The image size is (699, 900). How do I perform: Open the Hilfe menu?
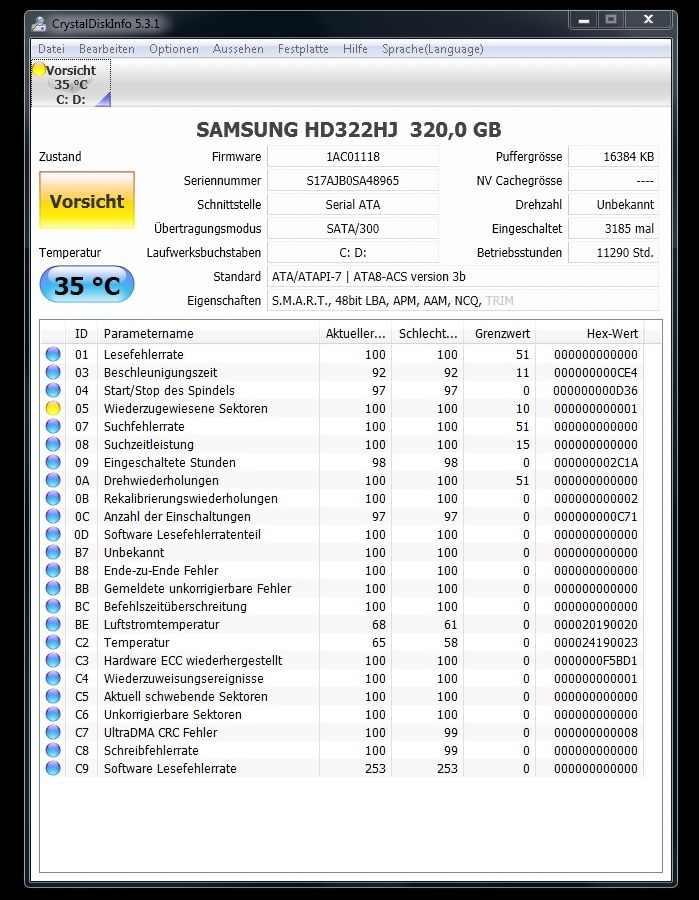tap(355, 49)
